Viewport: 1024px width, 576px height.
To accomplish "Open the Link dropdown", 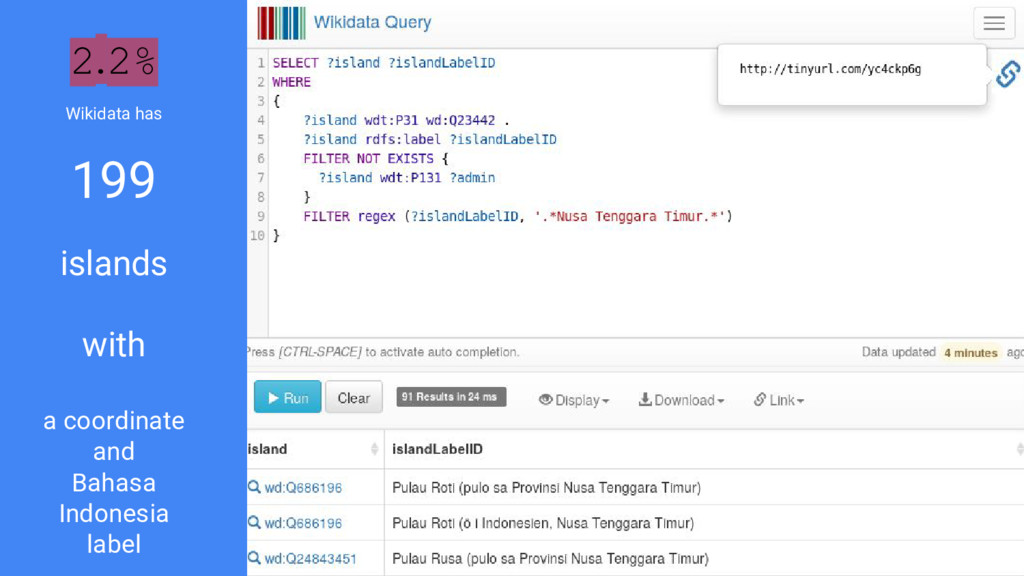I will 778,400.
